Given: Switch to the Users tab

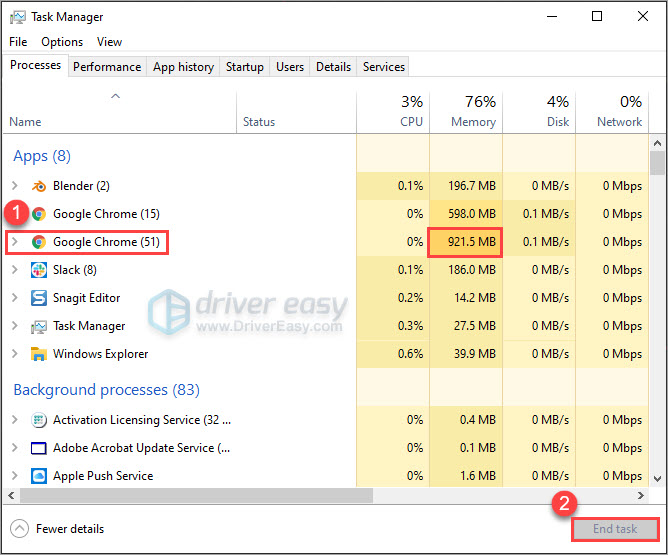Looking at the screenshot, I should coord(290,67).
